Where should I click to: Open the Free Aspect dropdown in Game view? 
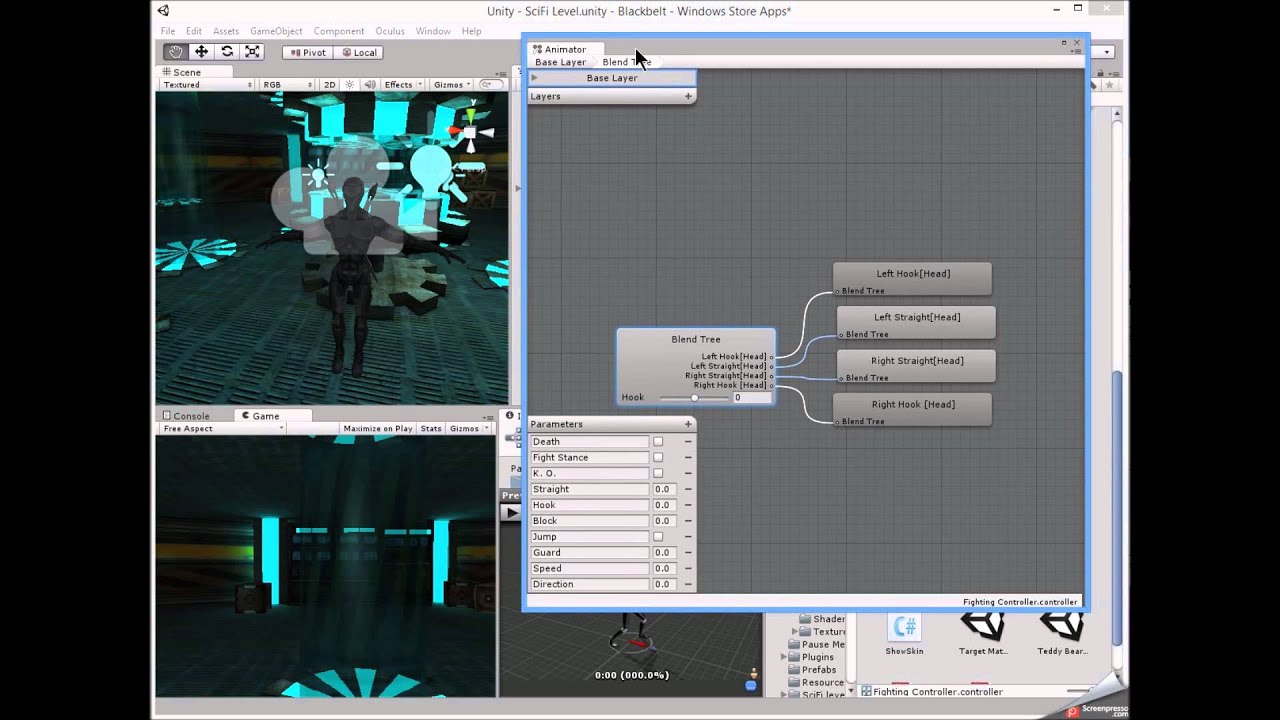223,428
